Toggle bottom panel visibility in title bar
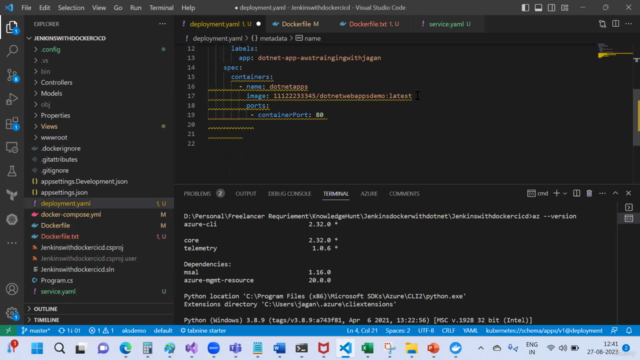Viewport: 640px width, 360px height. click(x=538, y=8)
